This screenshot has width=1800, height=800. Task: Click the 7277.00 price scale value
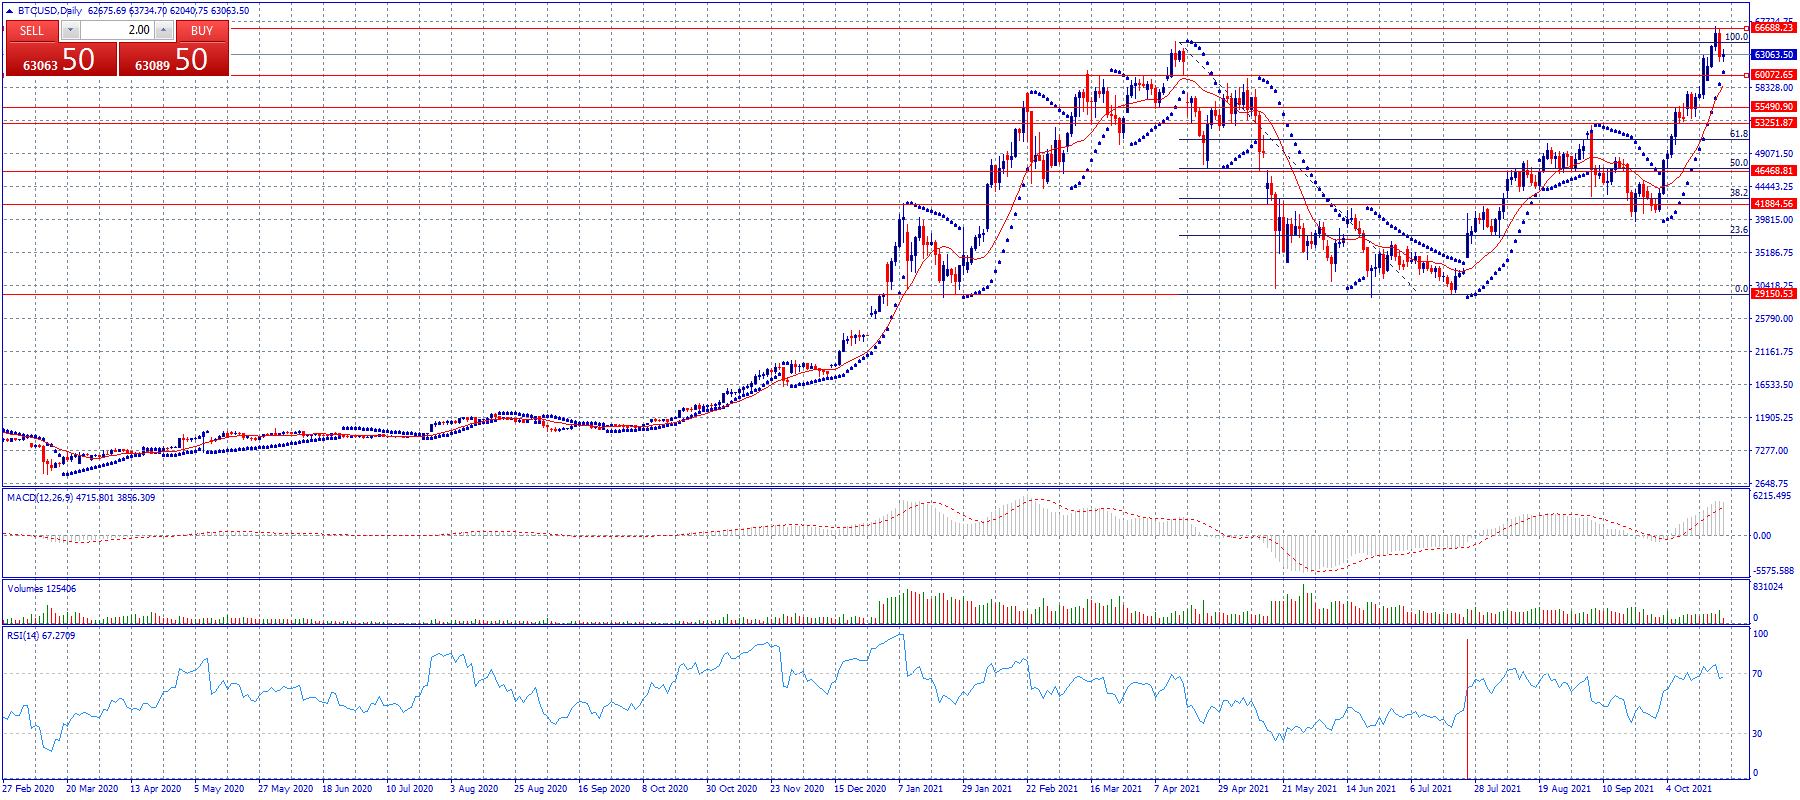tap(1771, 451)
